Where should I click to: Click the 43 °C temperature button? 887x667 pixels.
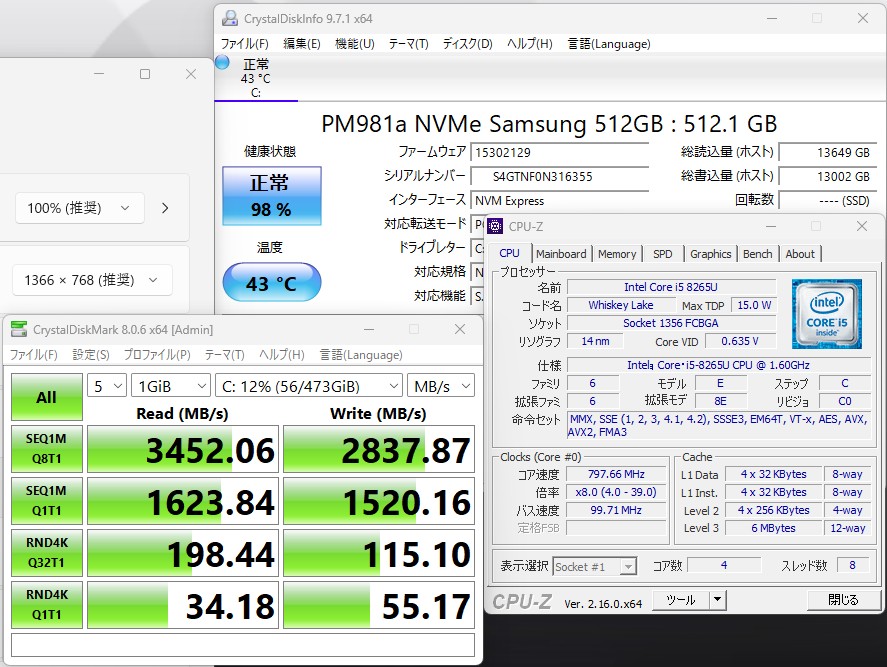coord(272,282)
